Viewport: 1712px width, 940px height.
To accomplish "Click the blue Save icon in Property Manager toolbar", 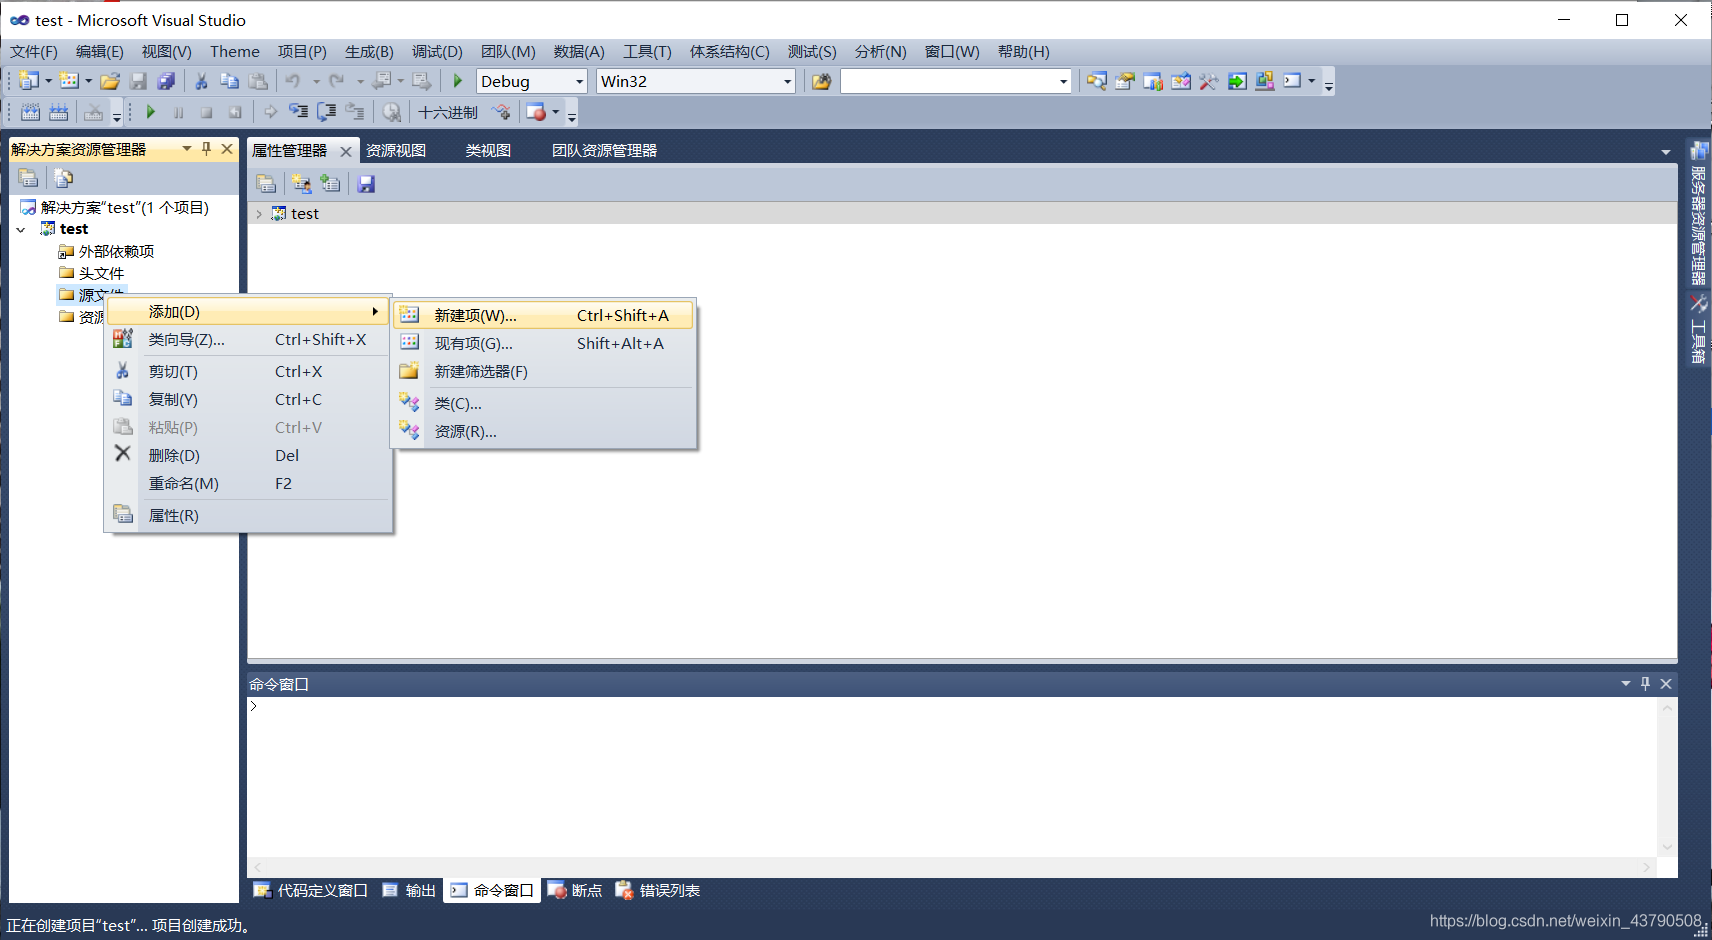I will pos(366,184).
